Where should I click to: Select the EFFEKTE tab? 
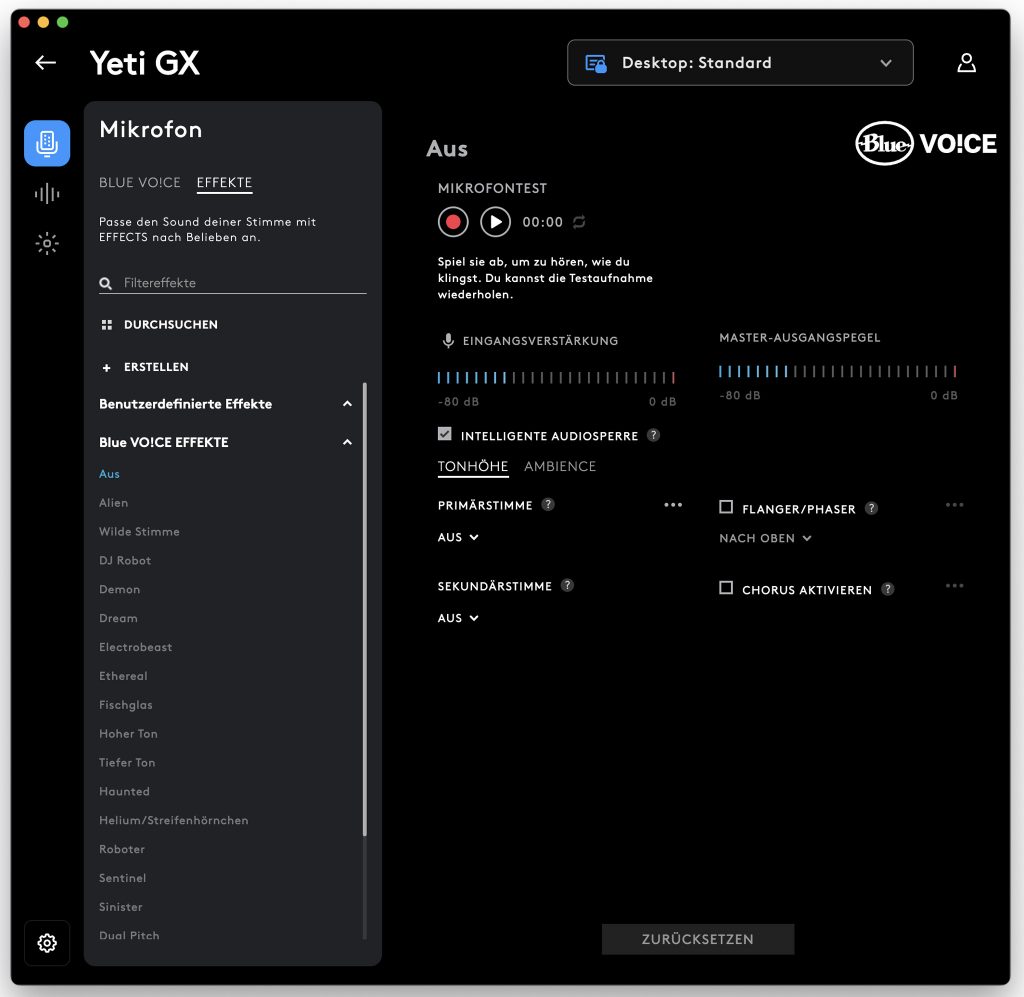point(225,183)
